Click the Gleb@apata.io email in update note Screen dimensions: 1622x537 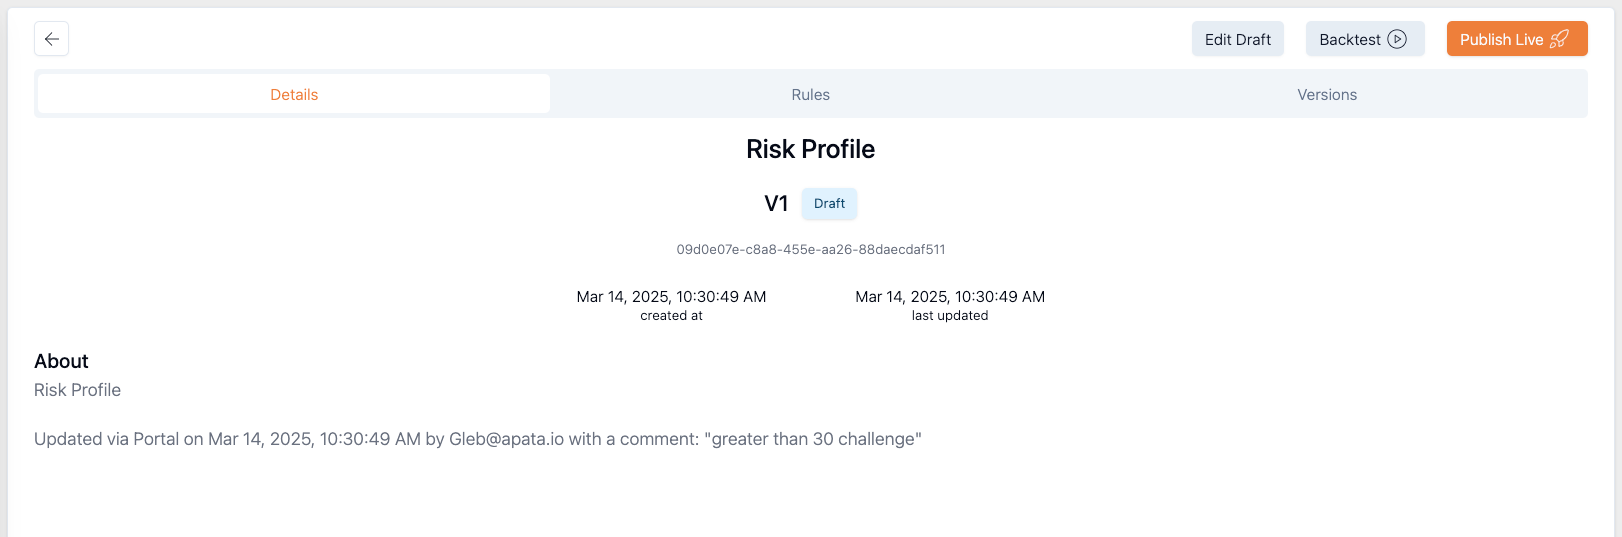pyautogui.click(x=507, y=439)
